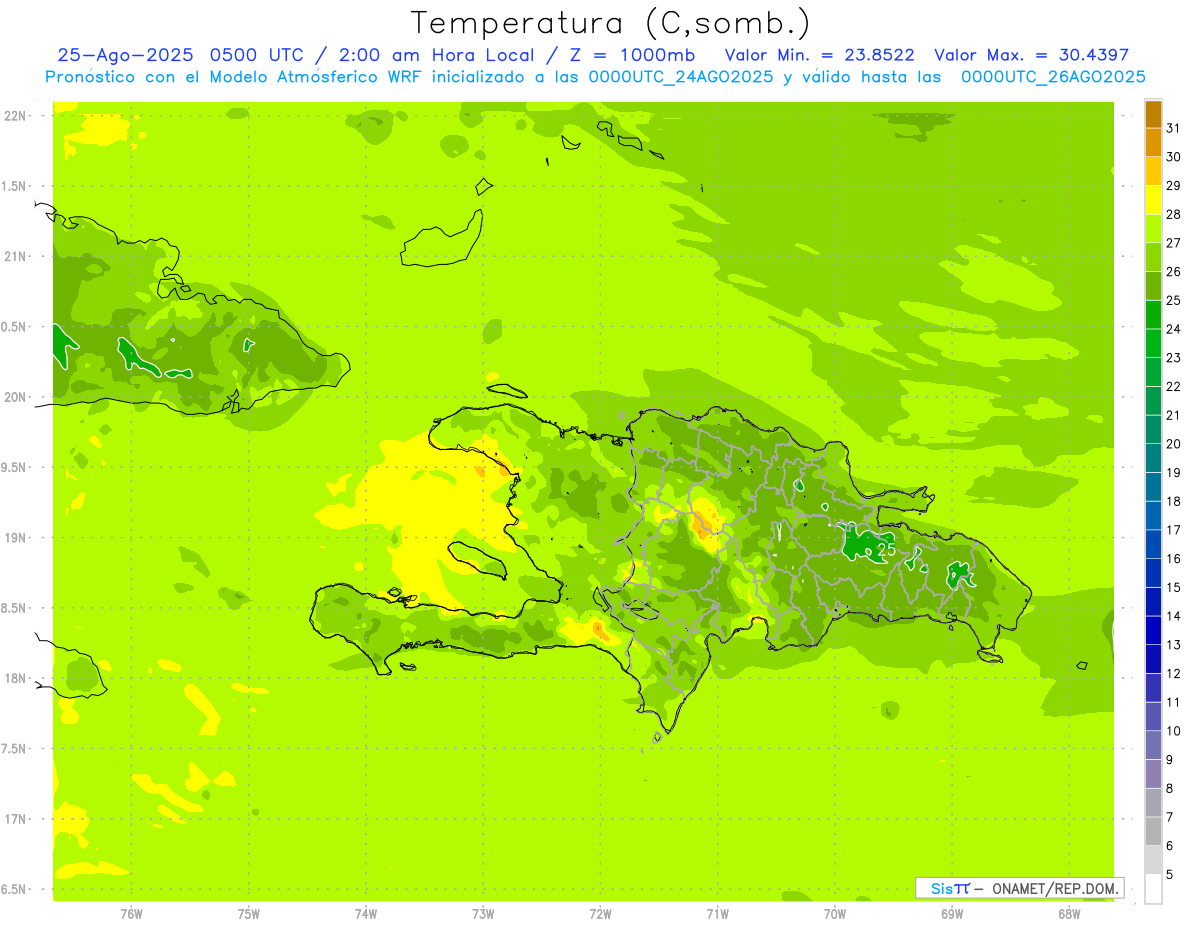Click the 'Temperatura (C,somb.)' map title

click(x=611, y=22)
